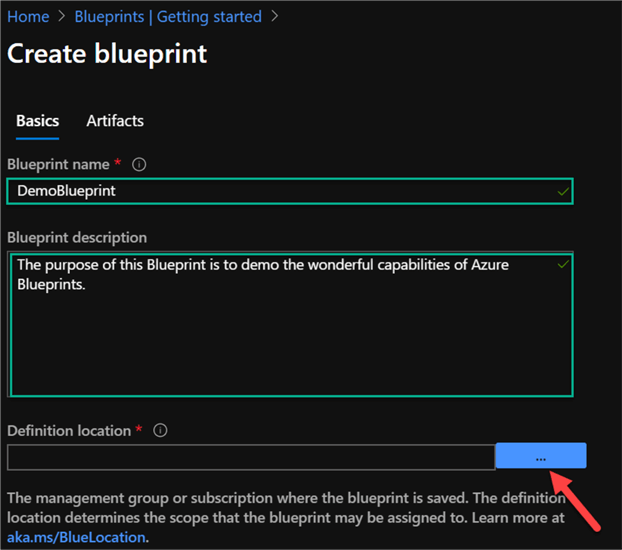This screenshot has height=550, width=622.
Task: Click the Blueprint description label
Action: coord(77,238)
